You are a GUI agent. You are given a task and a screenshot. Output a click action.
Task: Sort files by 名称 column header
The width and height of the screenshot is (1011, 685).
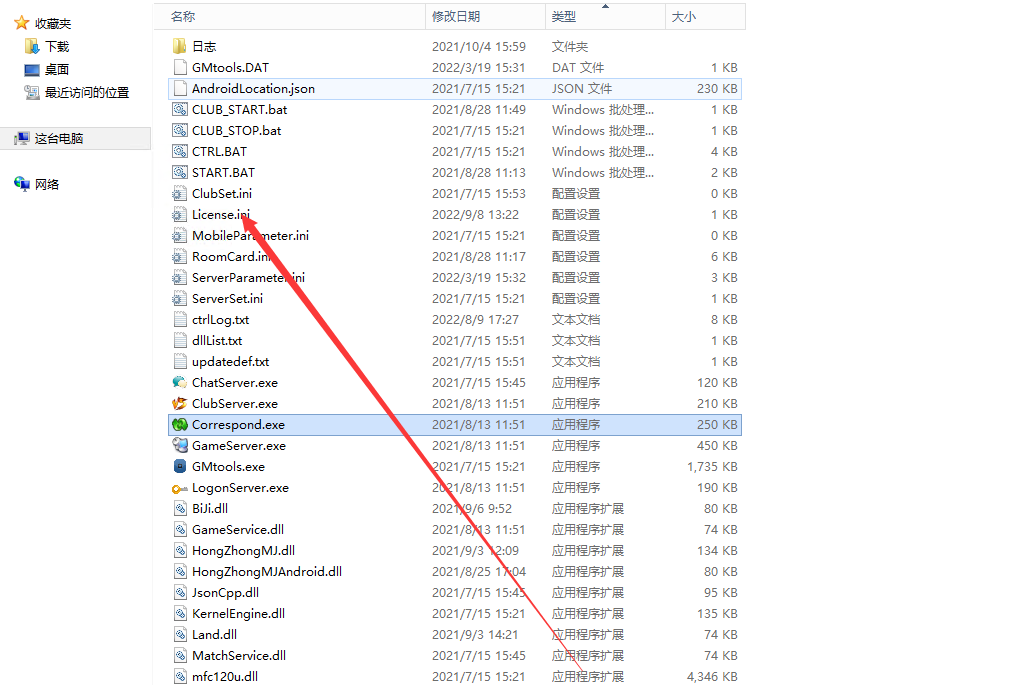click(x=183, y=16)
